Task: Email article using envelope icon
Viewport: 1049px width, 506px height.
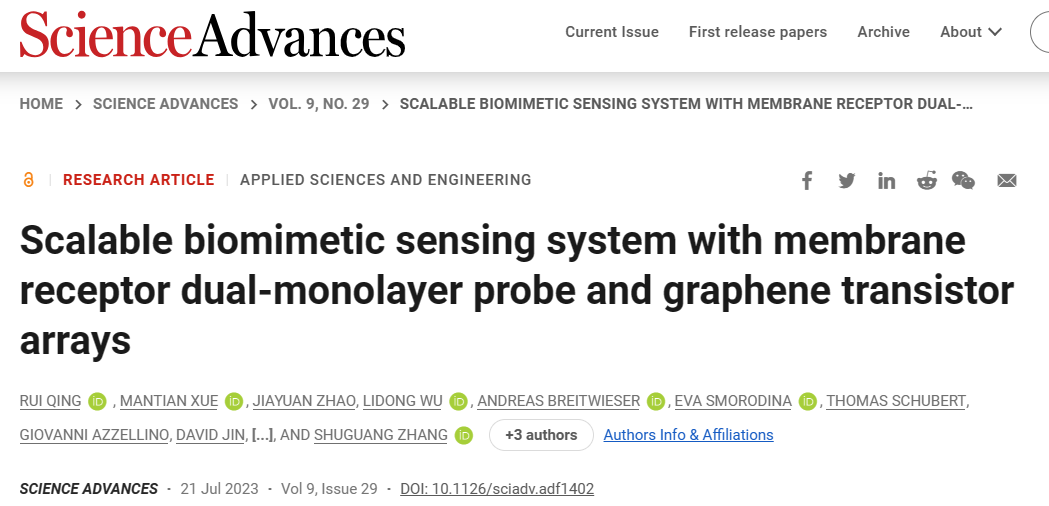Action: pos(1007,181)
